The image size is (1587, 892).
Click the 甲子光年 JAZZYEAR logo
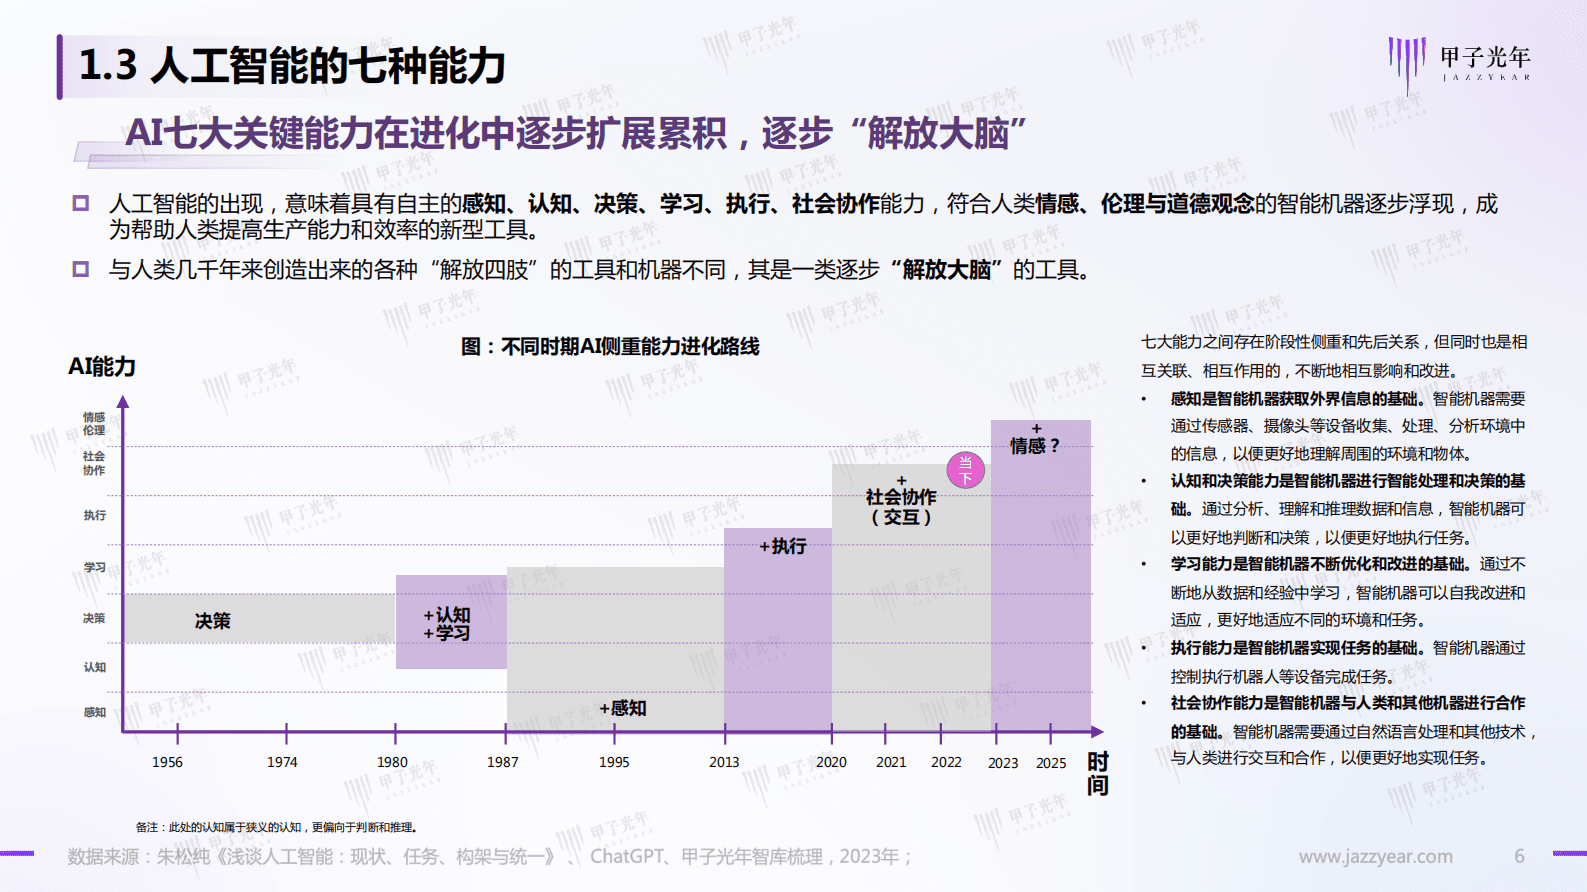(1459, 65)
